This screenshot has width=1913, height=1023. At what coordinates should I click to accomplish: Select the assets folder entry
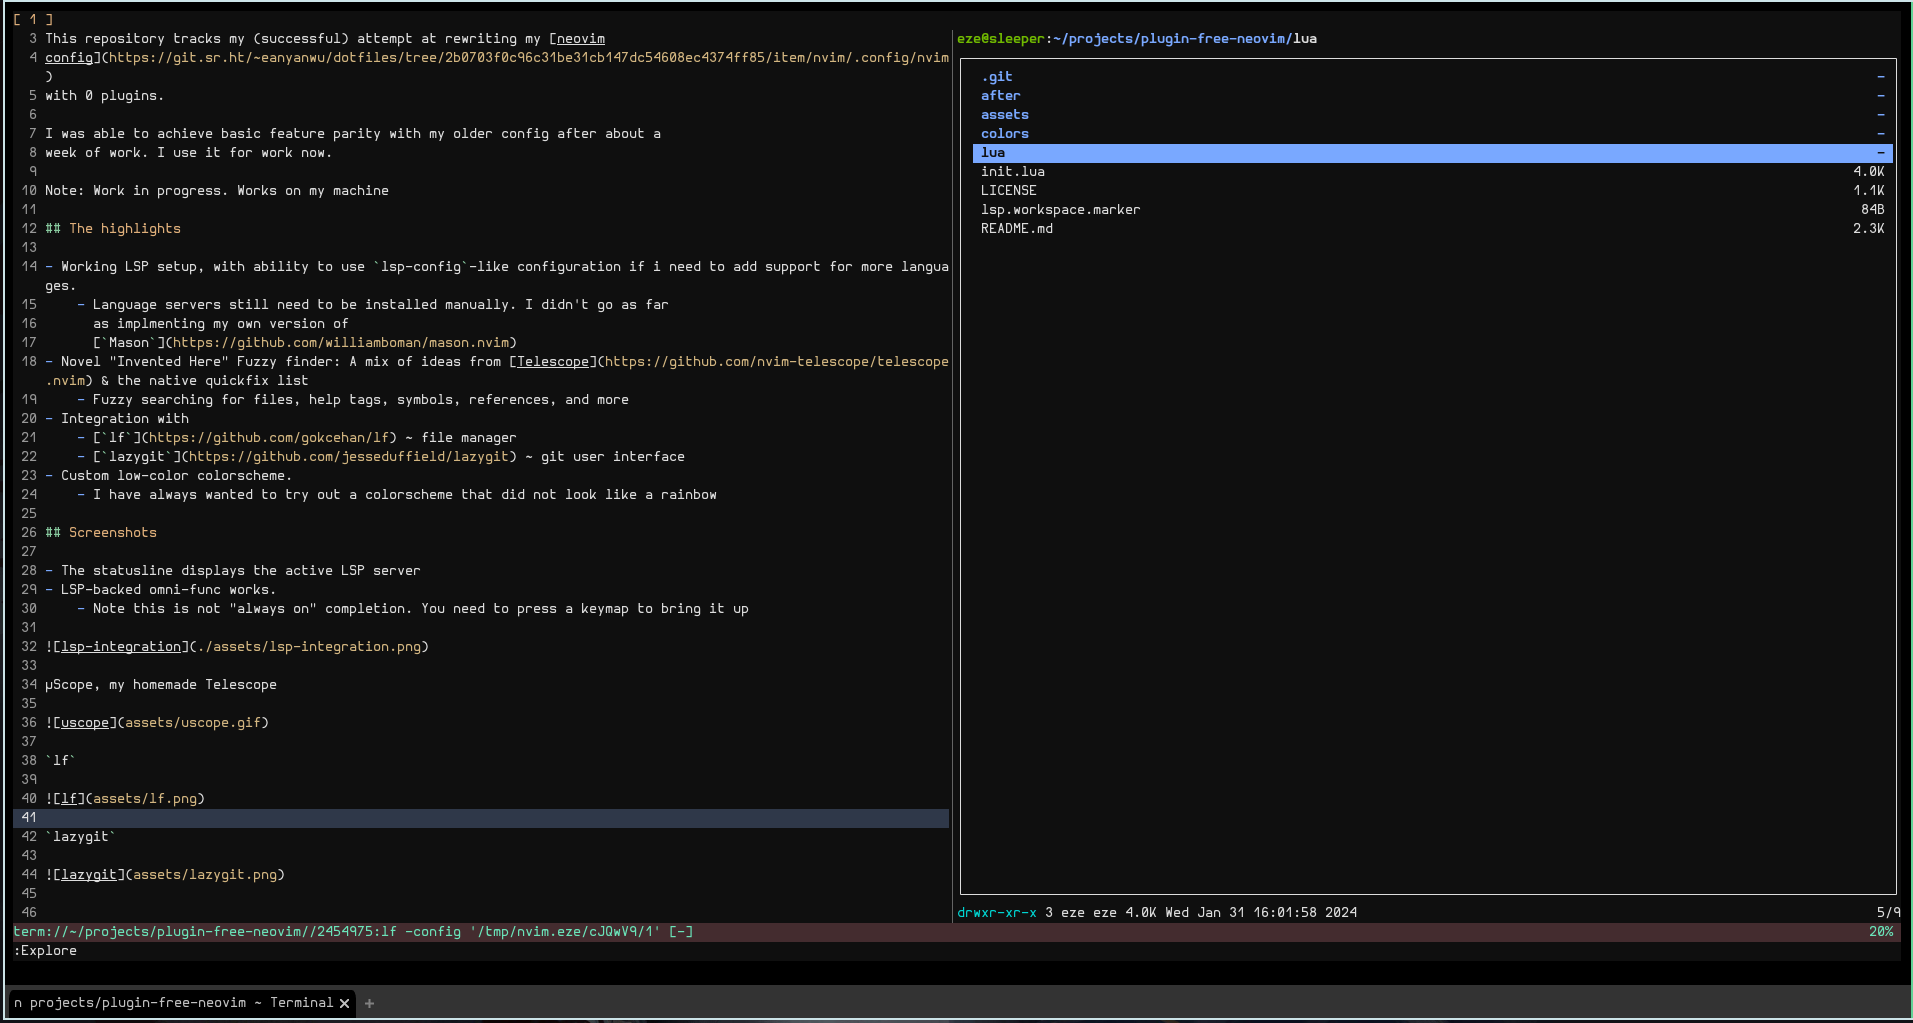(1004, 115)
